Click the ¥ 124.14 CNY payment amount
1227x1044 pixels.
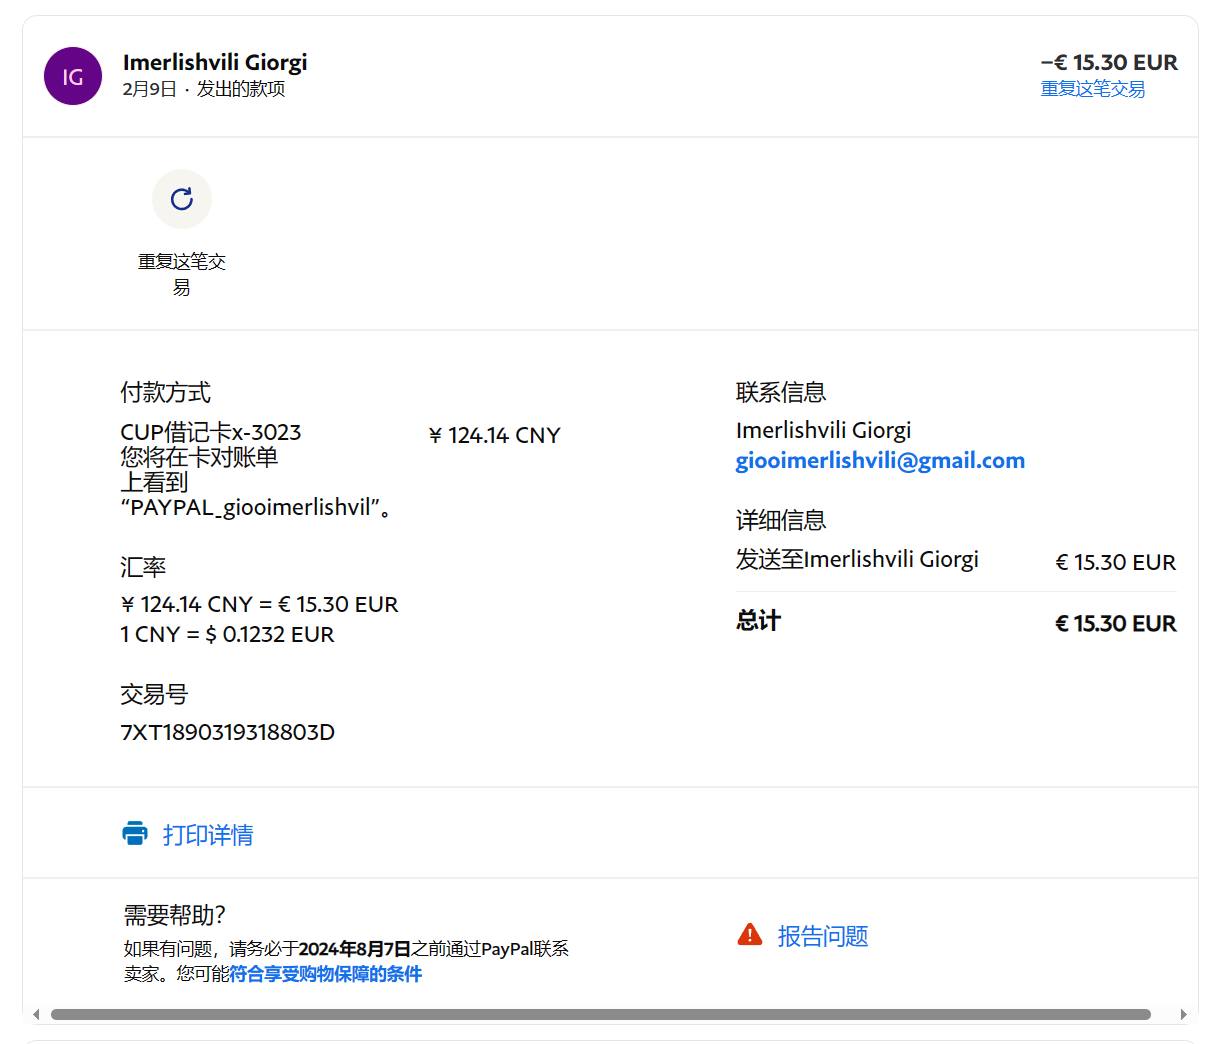click(494, 435)
